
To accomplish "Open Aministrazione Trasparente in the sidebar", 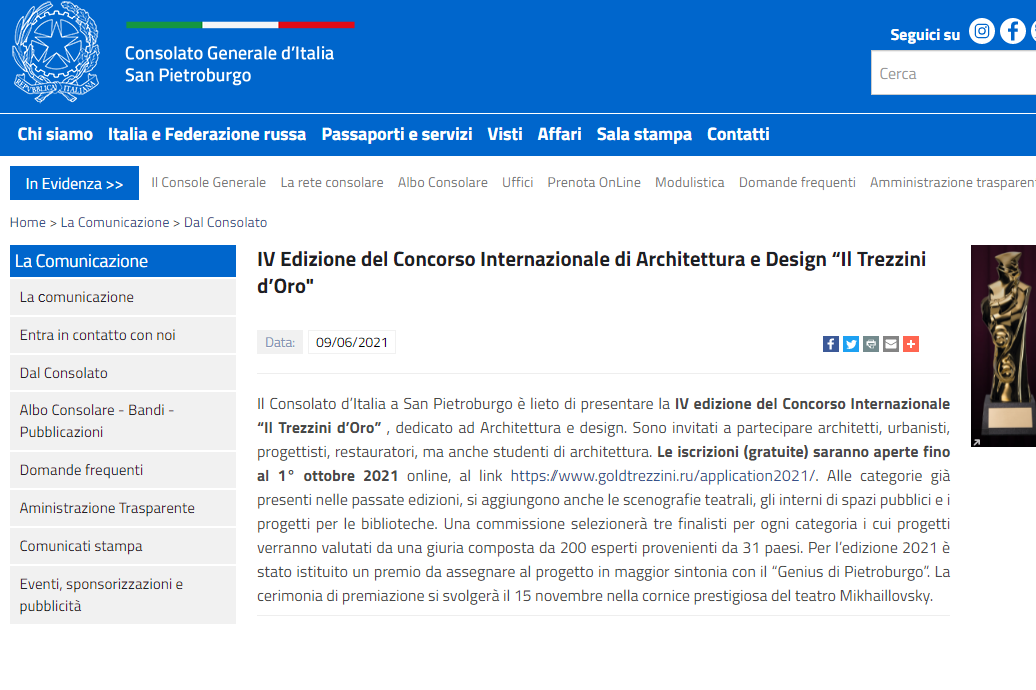I will [123, 508].
